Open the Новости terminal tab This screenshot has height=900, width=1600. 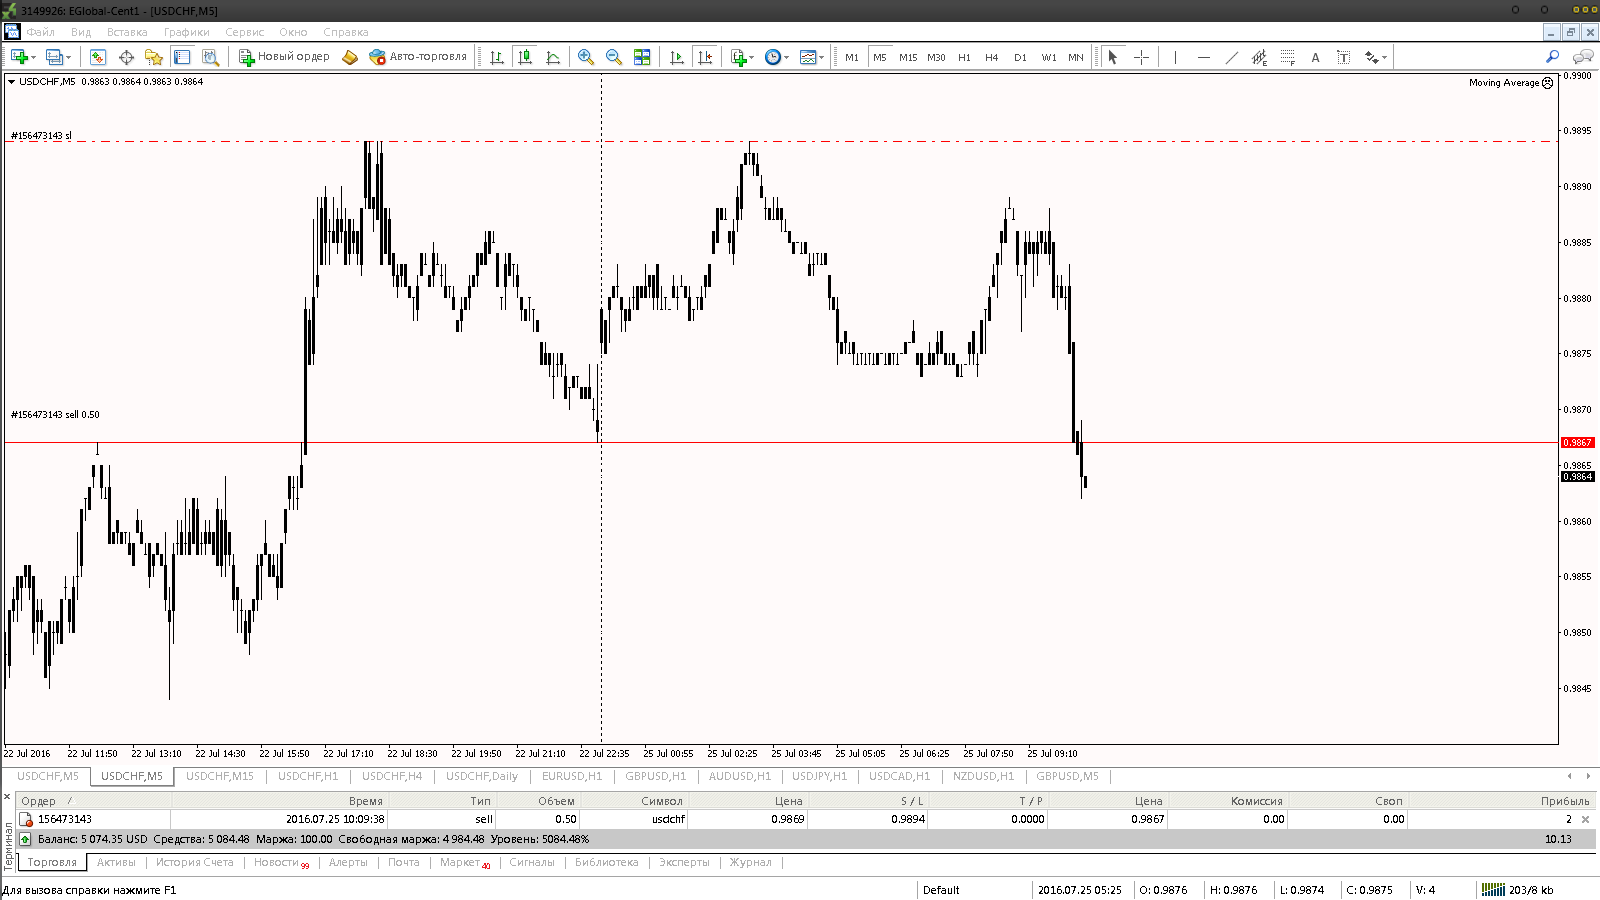[x=278, y=862]
